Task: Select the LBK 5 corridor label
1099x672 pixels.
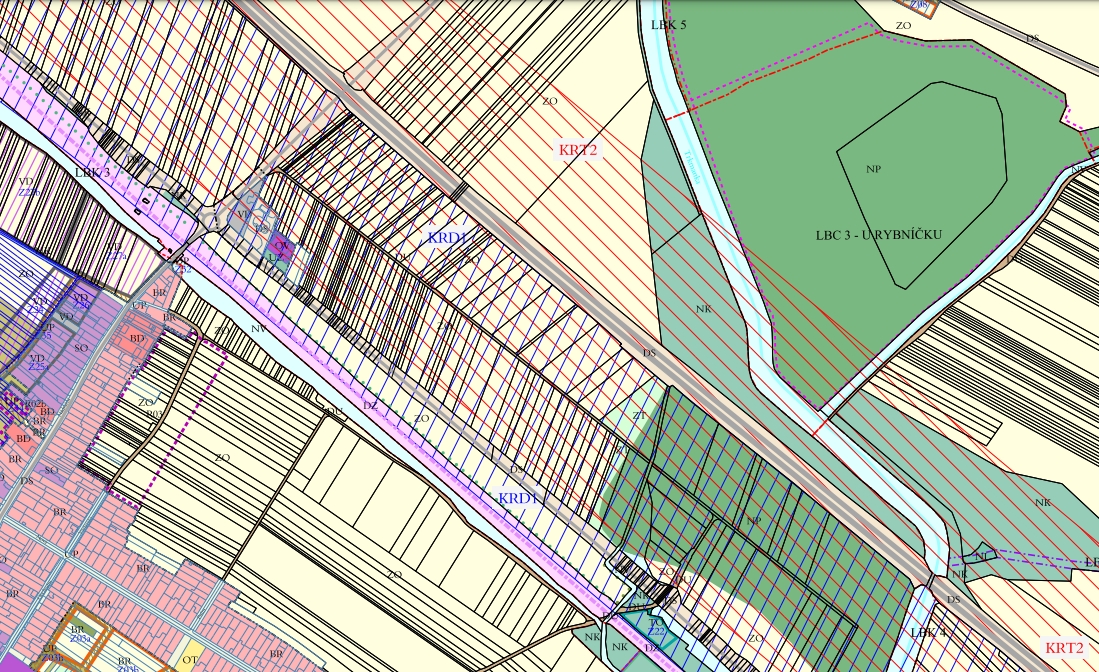Action: (668, 23)
